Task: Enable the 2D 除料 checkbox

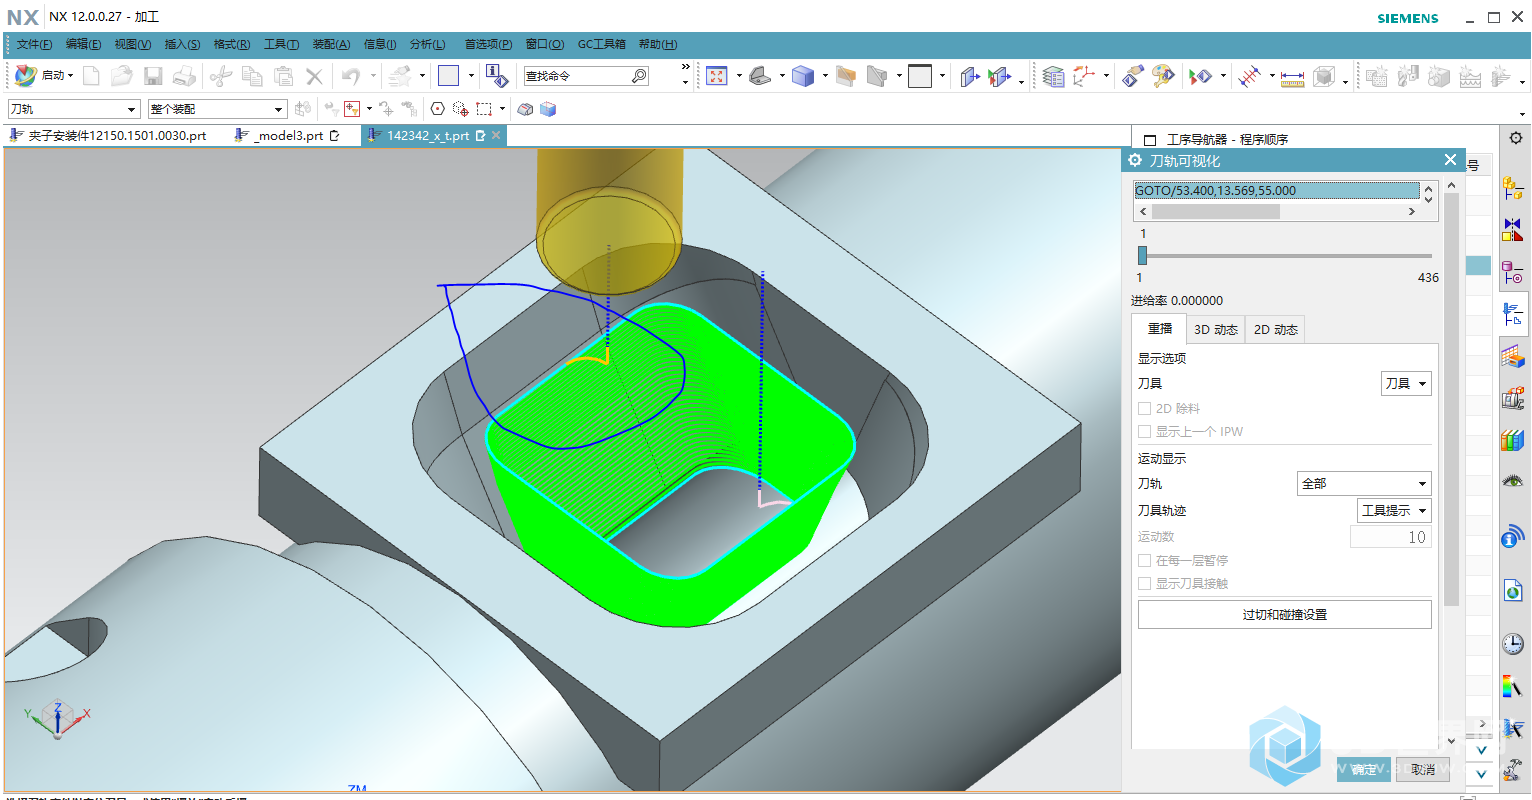Action: [x=1144, y=408]
